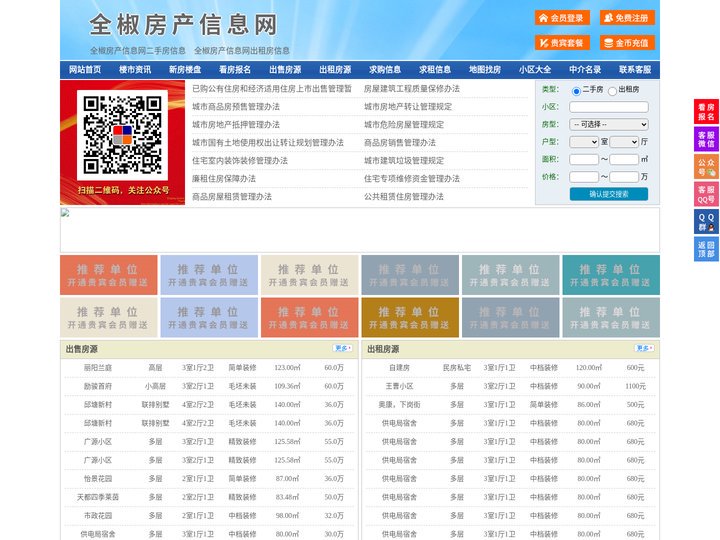Image resolution: width=720 pixels, height=540 pixels.
Task: Open 楼市资讯 navigation item
Action: click(x=135, y=69)
